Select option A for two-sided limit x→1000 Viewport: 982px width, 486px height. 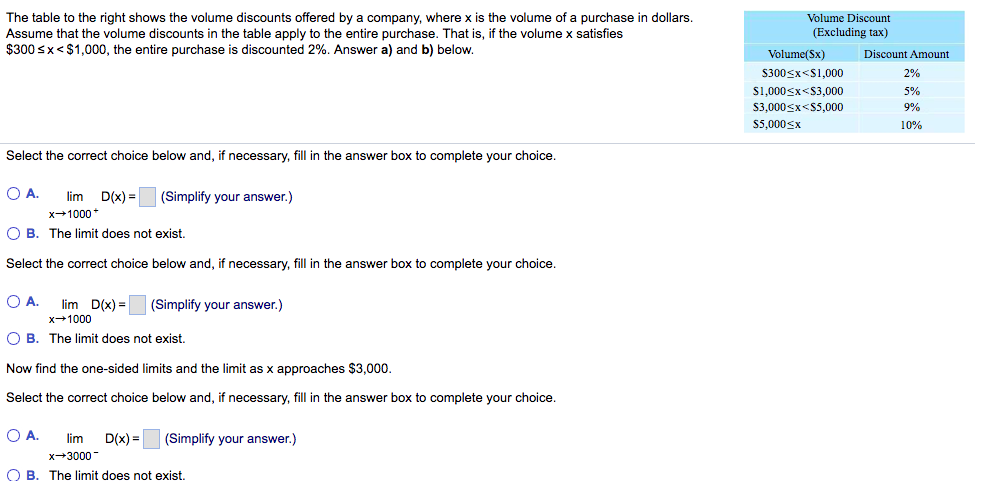tap(14, 301)
